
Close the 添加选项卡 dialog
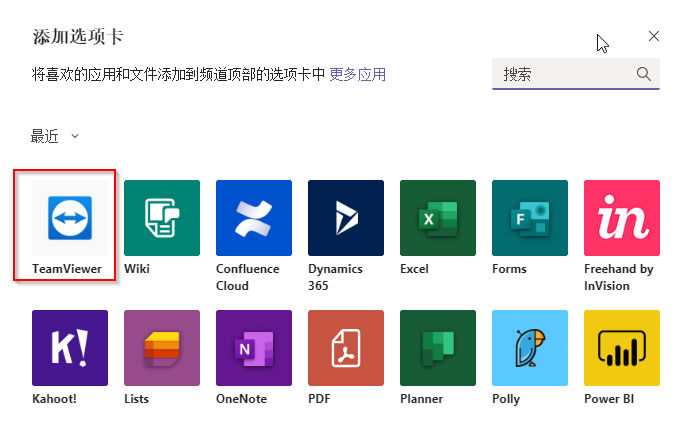click(654, 36)
